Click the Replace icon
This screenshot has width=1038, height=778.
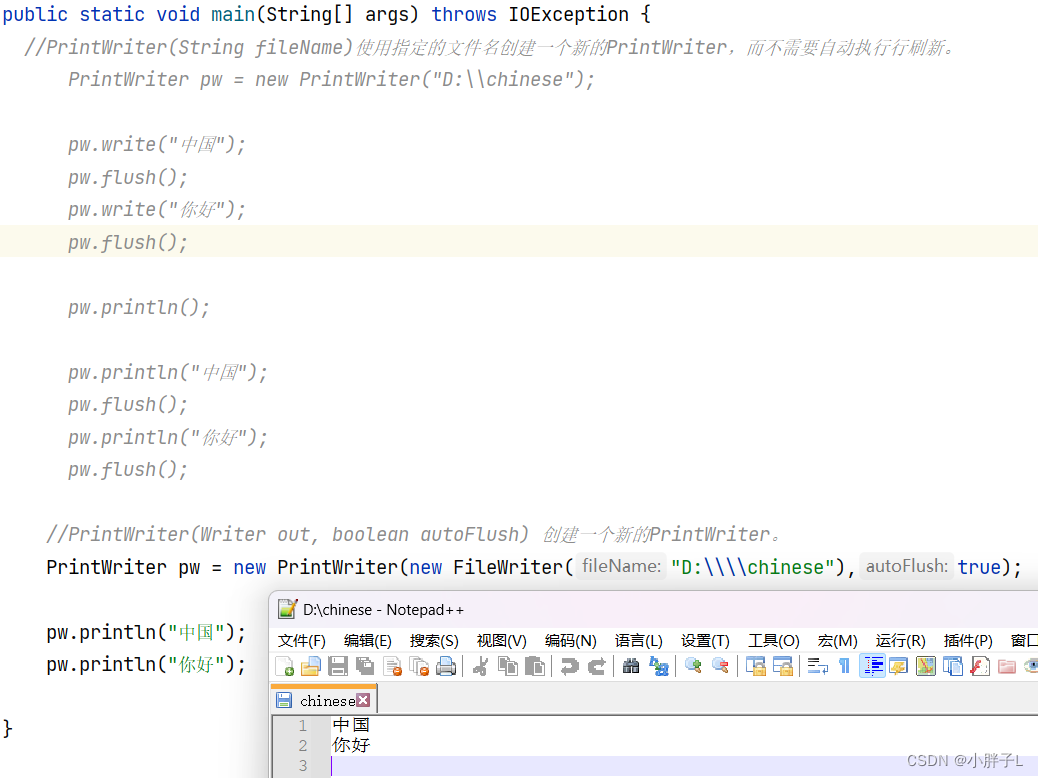(659, 666)
